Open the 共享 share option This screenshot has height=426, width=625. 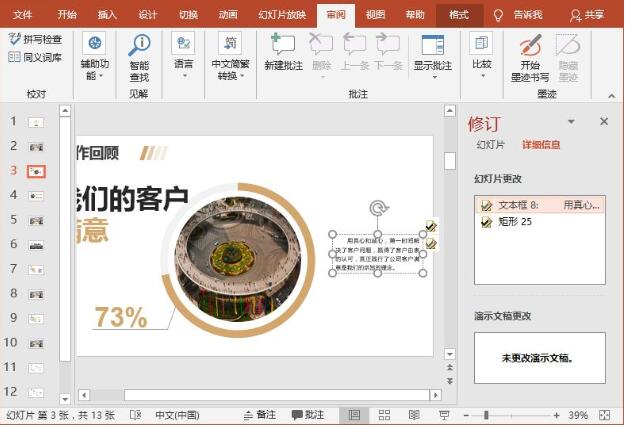[x=587, y=15]
